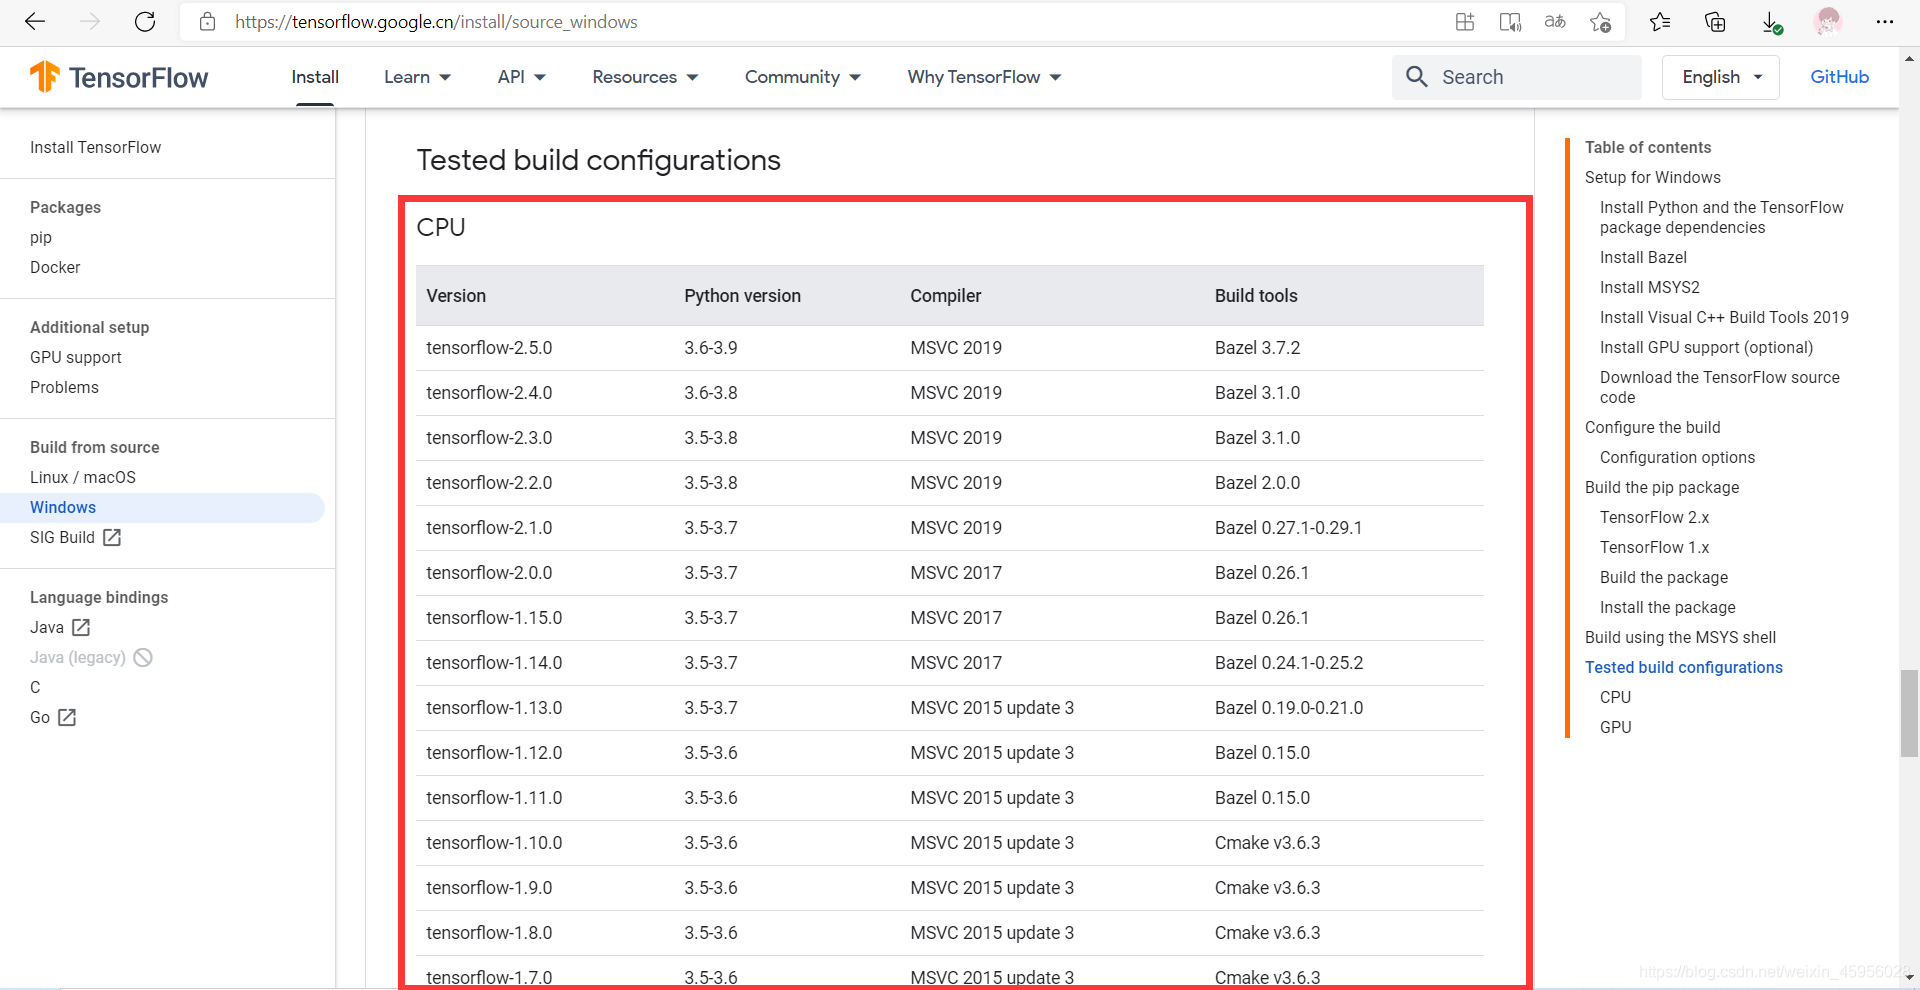Jump to Install Bazel in contents
Screen dimensions: 1920x990
[1643, 258]
